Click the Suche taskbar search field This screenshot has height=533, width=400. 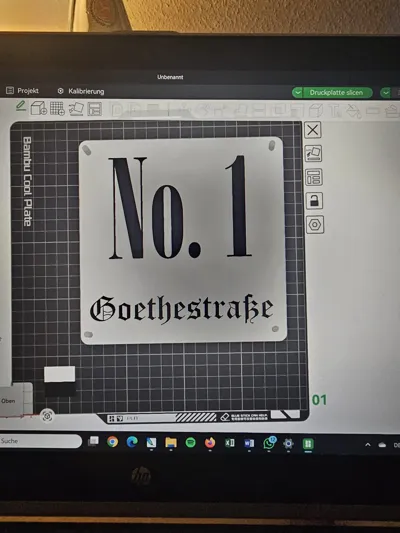(x=40, y=441)
